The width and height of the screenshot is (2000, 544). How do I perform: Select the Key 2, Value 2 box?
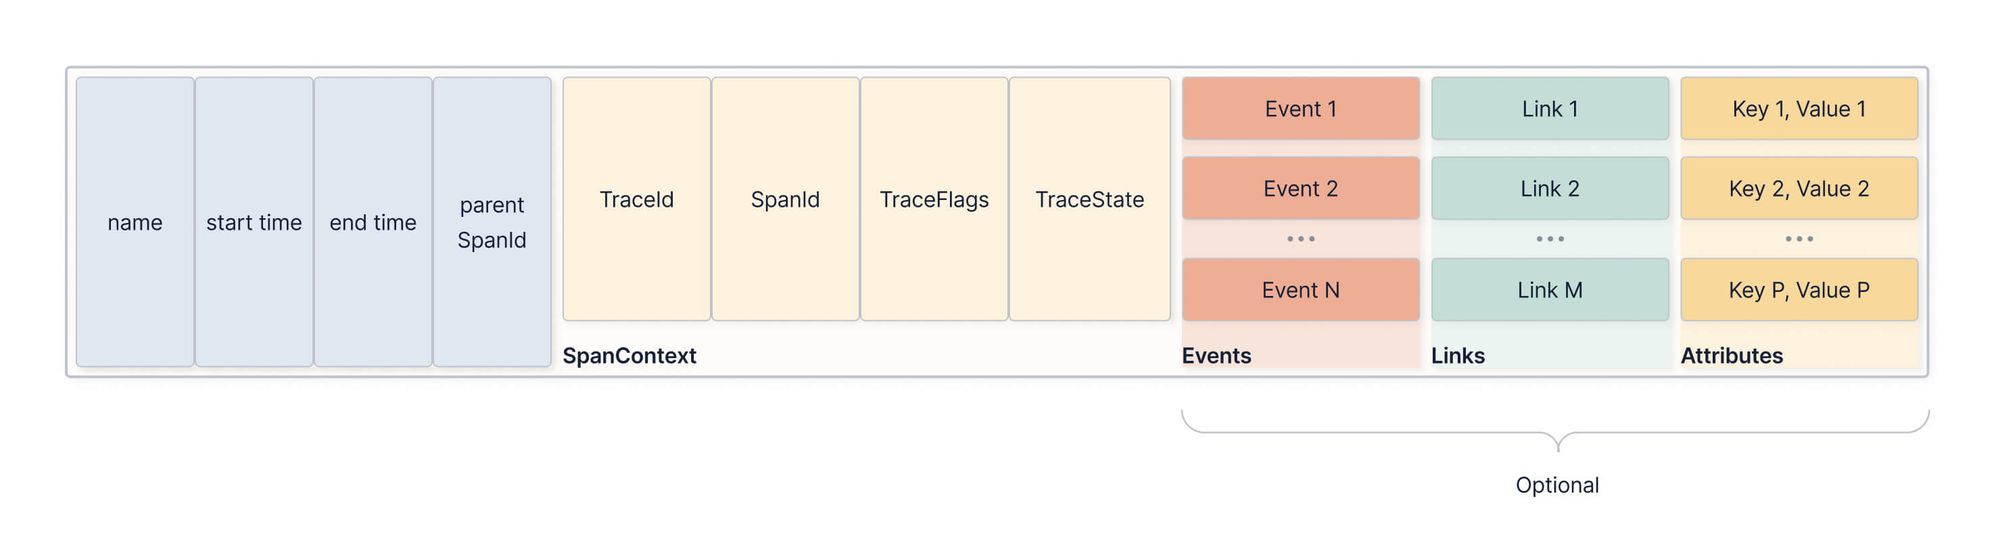coord(1799,189)
